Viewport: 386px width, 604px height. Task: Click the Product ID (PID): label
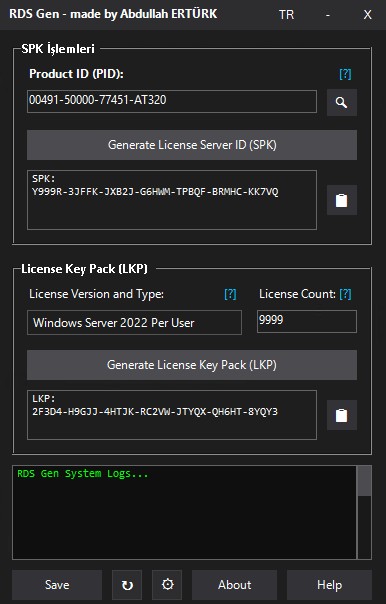pos(76,74)
